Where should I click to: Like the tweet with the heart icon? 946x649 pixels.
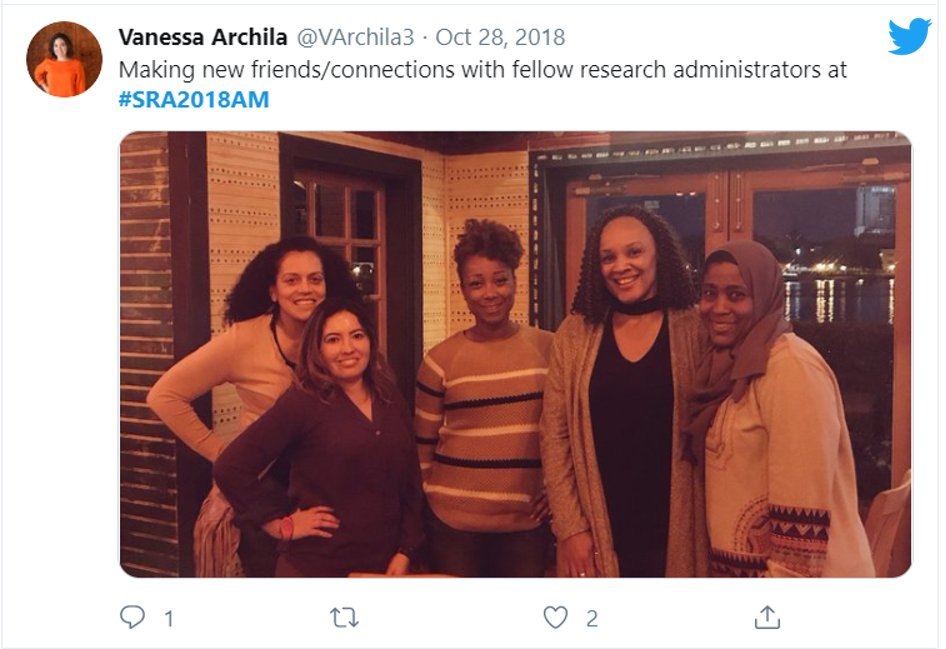[555, 618]
